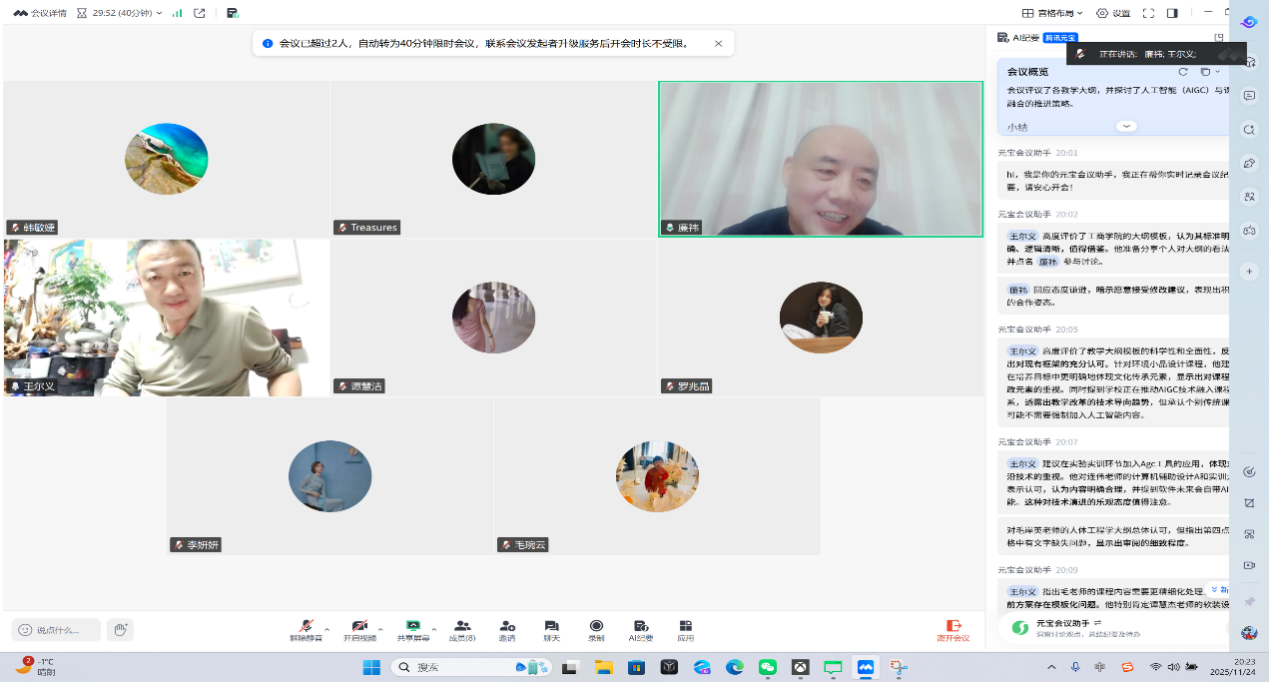
Task: Click the invite (邀请) icon
Action: coord(507,629)
